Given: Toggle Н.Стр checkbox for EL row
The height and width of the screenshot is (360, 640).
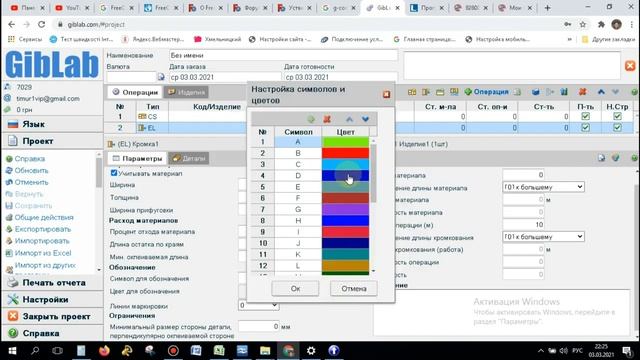Looking at the screenshot, I should 617,127.
